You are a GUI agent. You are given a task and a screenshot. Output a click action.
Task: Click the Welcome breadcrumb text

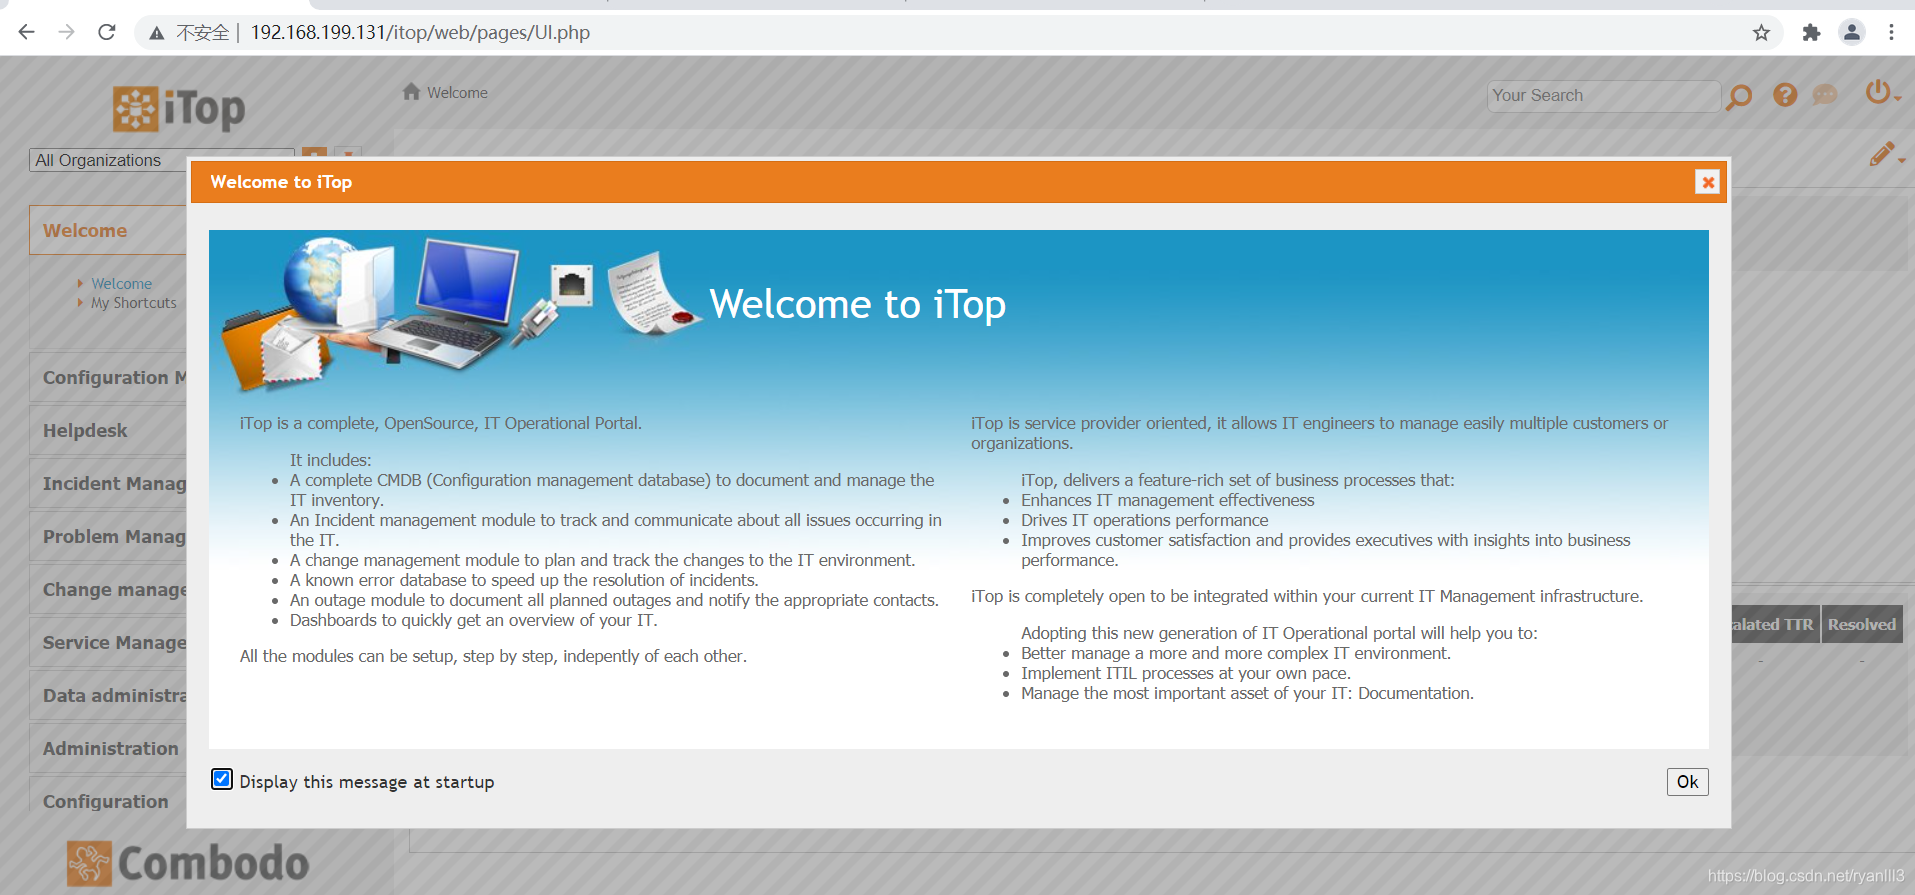coord(457,93)
